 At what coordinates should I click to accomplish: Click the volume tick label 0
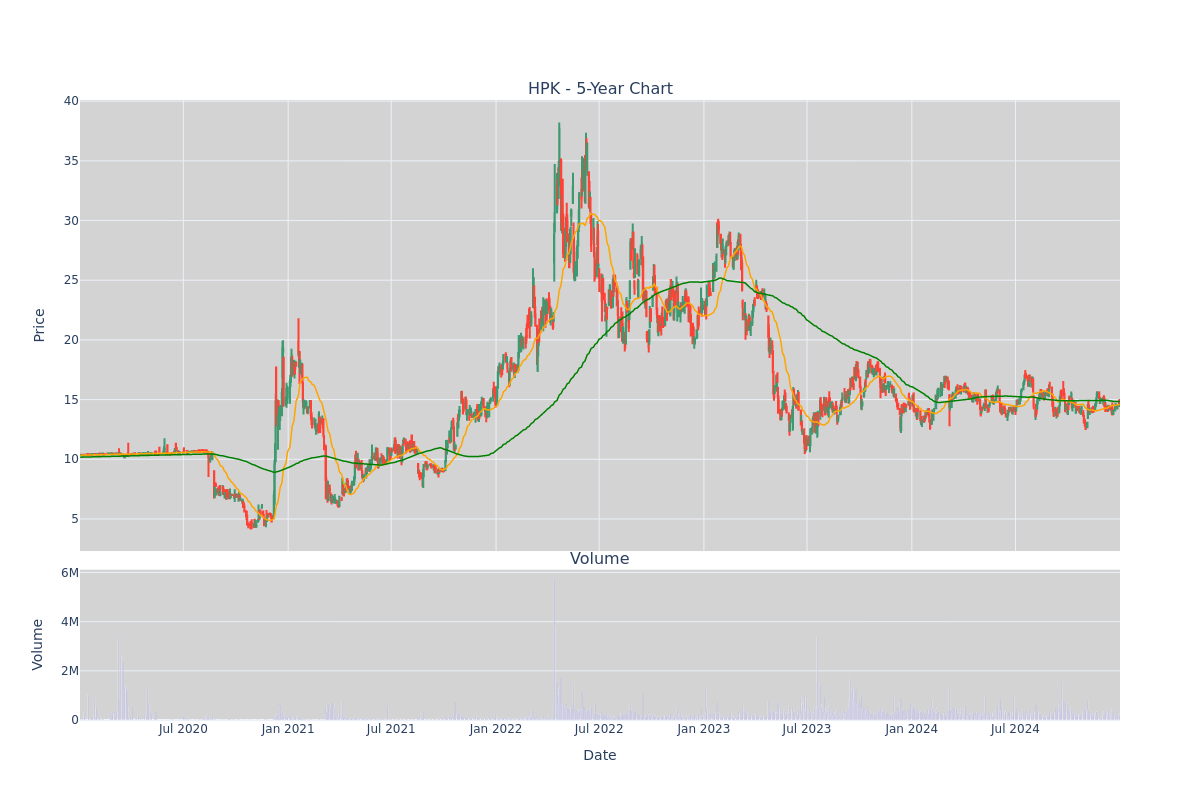pyautogui.click(x=75, y=720)
